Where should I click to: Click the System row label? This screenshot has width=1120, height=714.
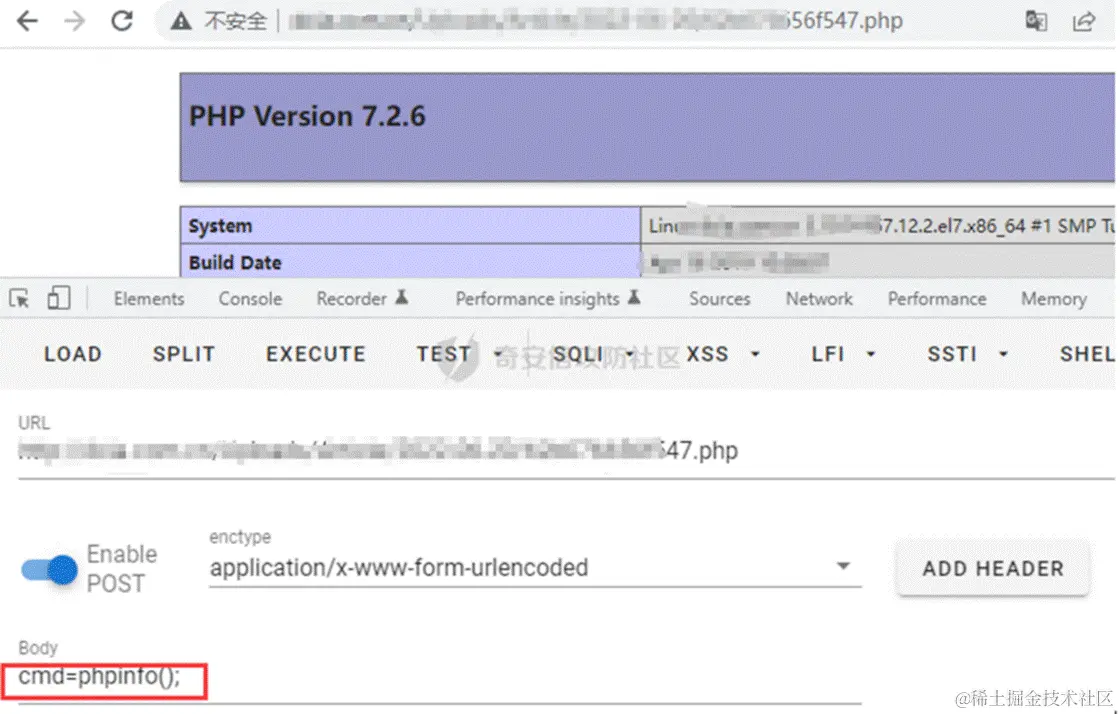click(x=221, y=226)
